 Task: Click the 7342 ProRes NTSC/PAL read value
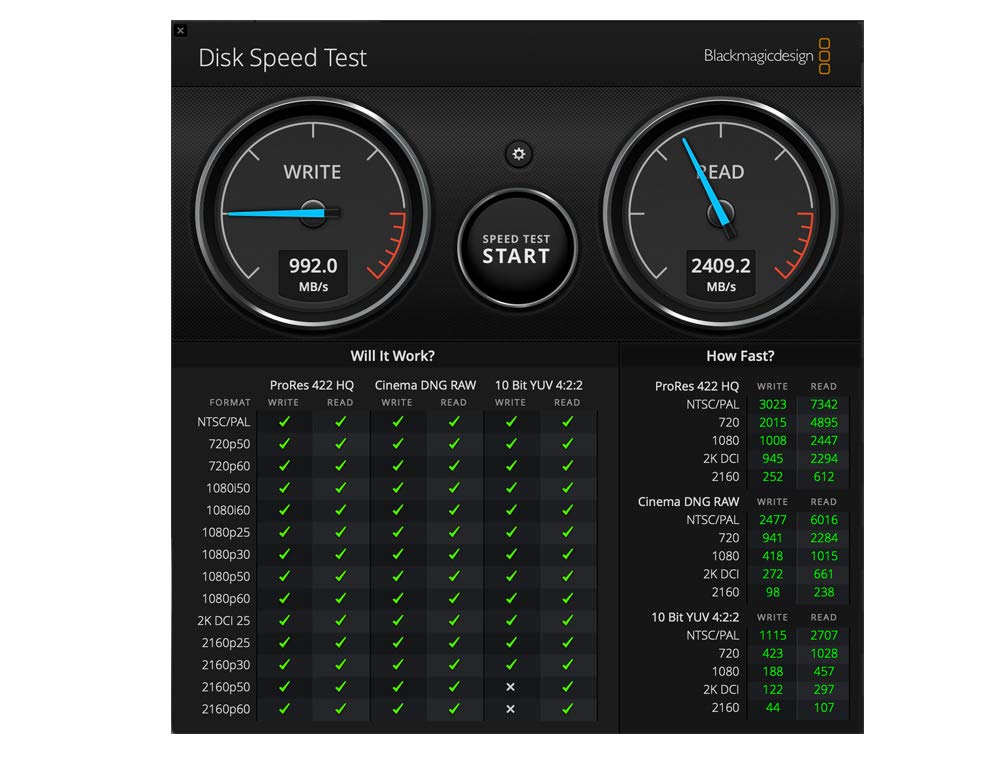click(823, 404)
